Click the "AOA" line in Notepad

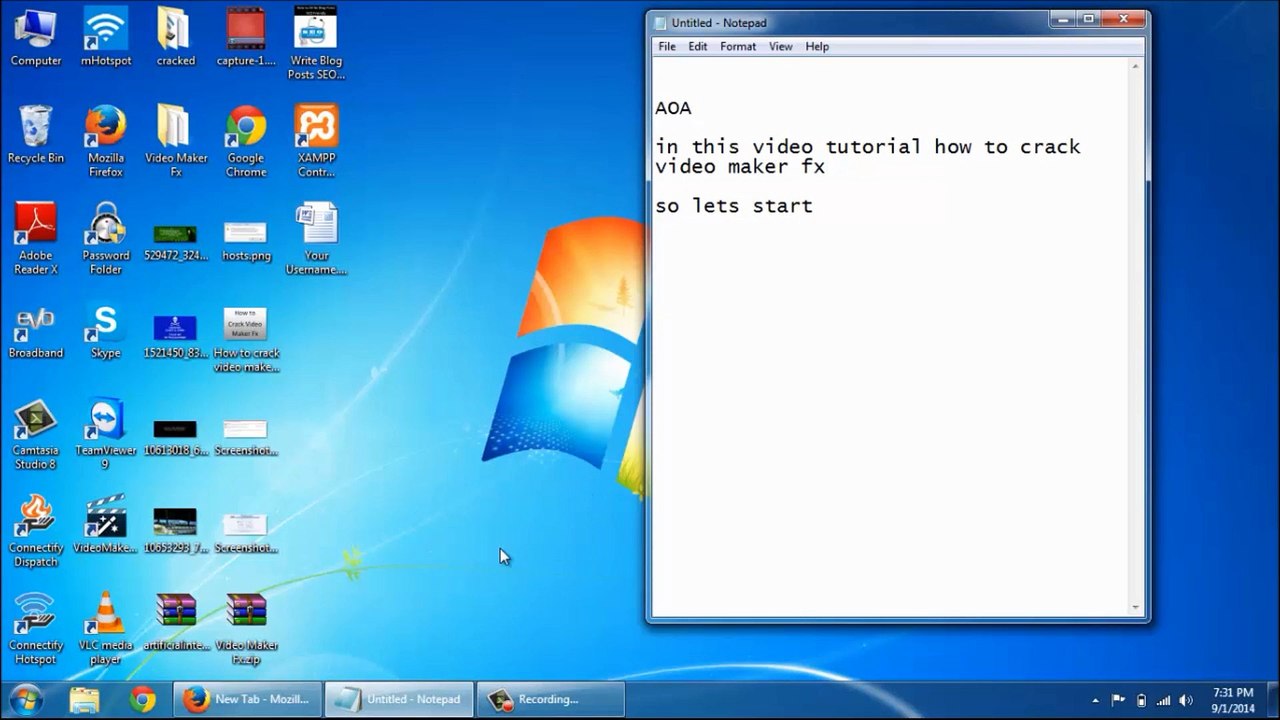click(x=673, y=108)
